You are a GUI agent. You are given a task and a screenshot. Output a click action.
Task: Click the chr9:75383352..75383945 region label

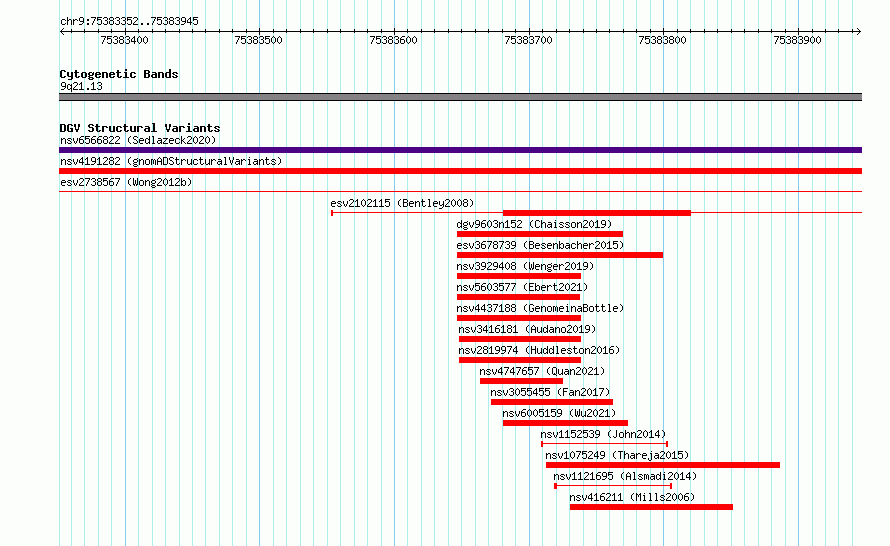click(129, 21)
